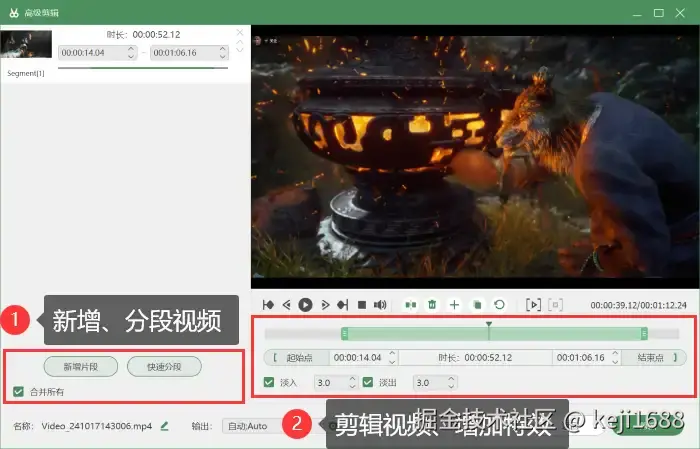Viewport: 700px width, 449px height.
Task: Click the 时长 text in the timeline row
Action: pyautogui.click(x=475, y=358)
